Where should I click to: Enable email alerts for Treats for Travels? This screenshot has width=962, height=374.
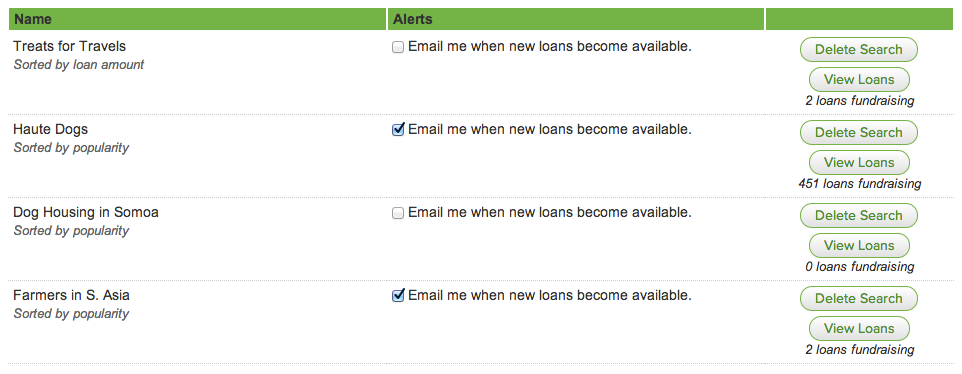(x=398, y=47)
